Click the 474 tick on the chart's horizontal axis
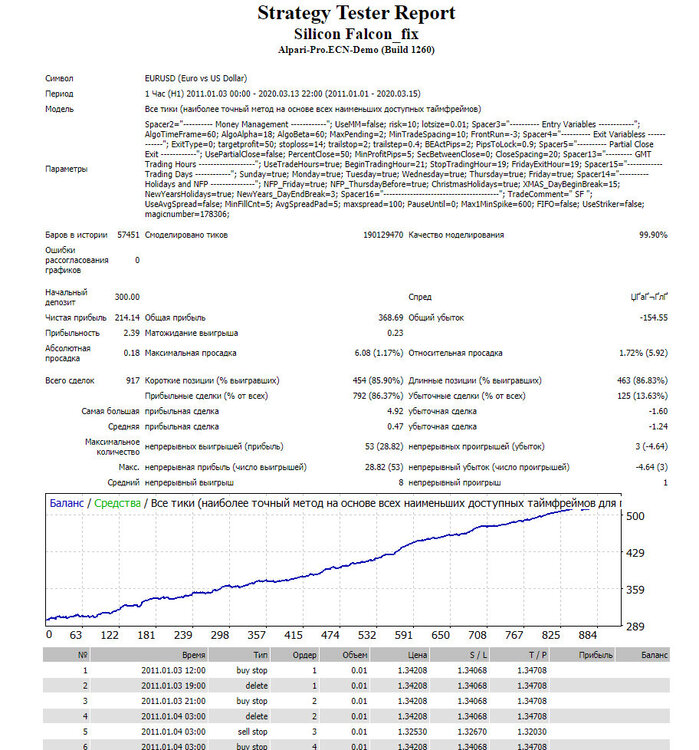This screenshot has width=699, height=750. tap(330, 635)
